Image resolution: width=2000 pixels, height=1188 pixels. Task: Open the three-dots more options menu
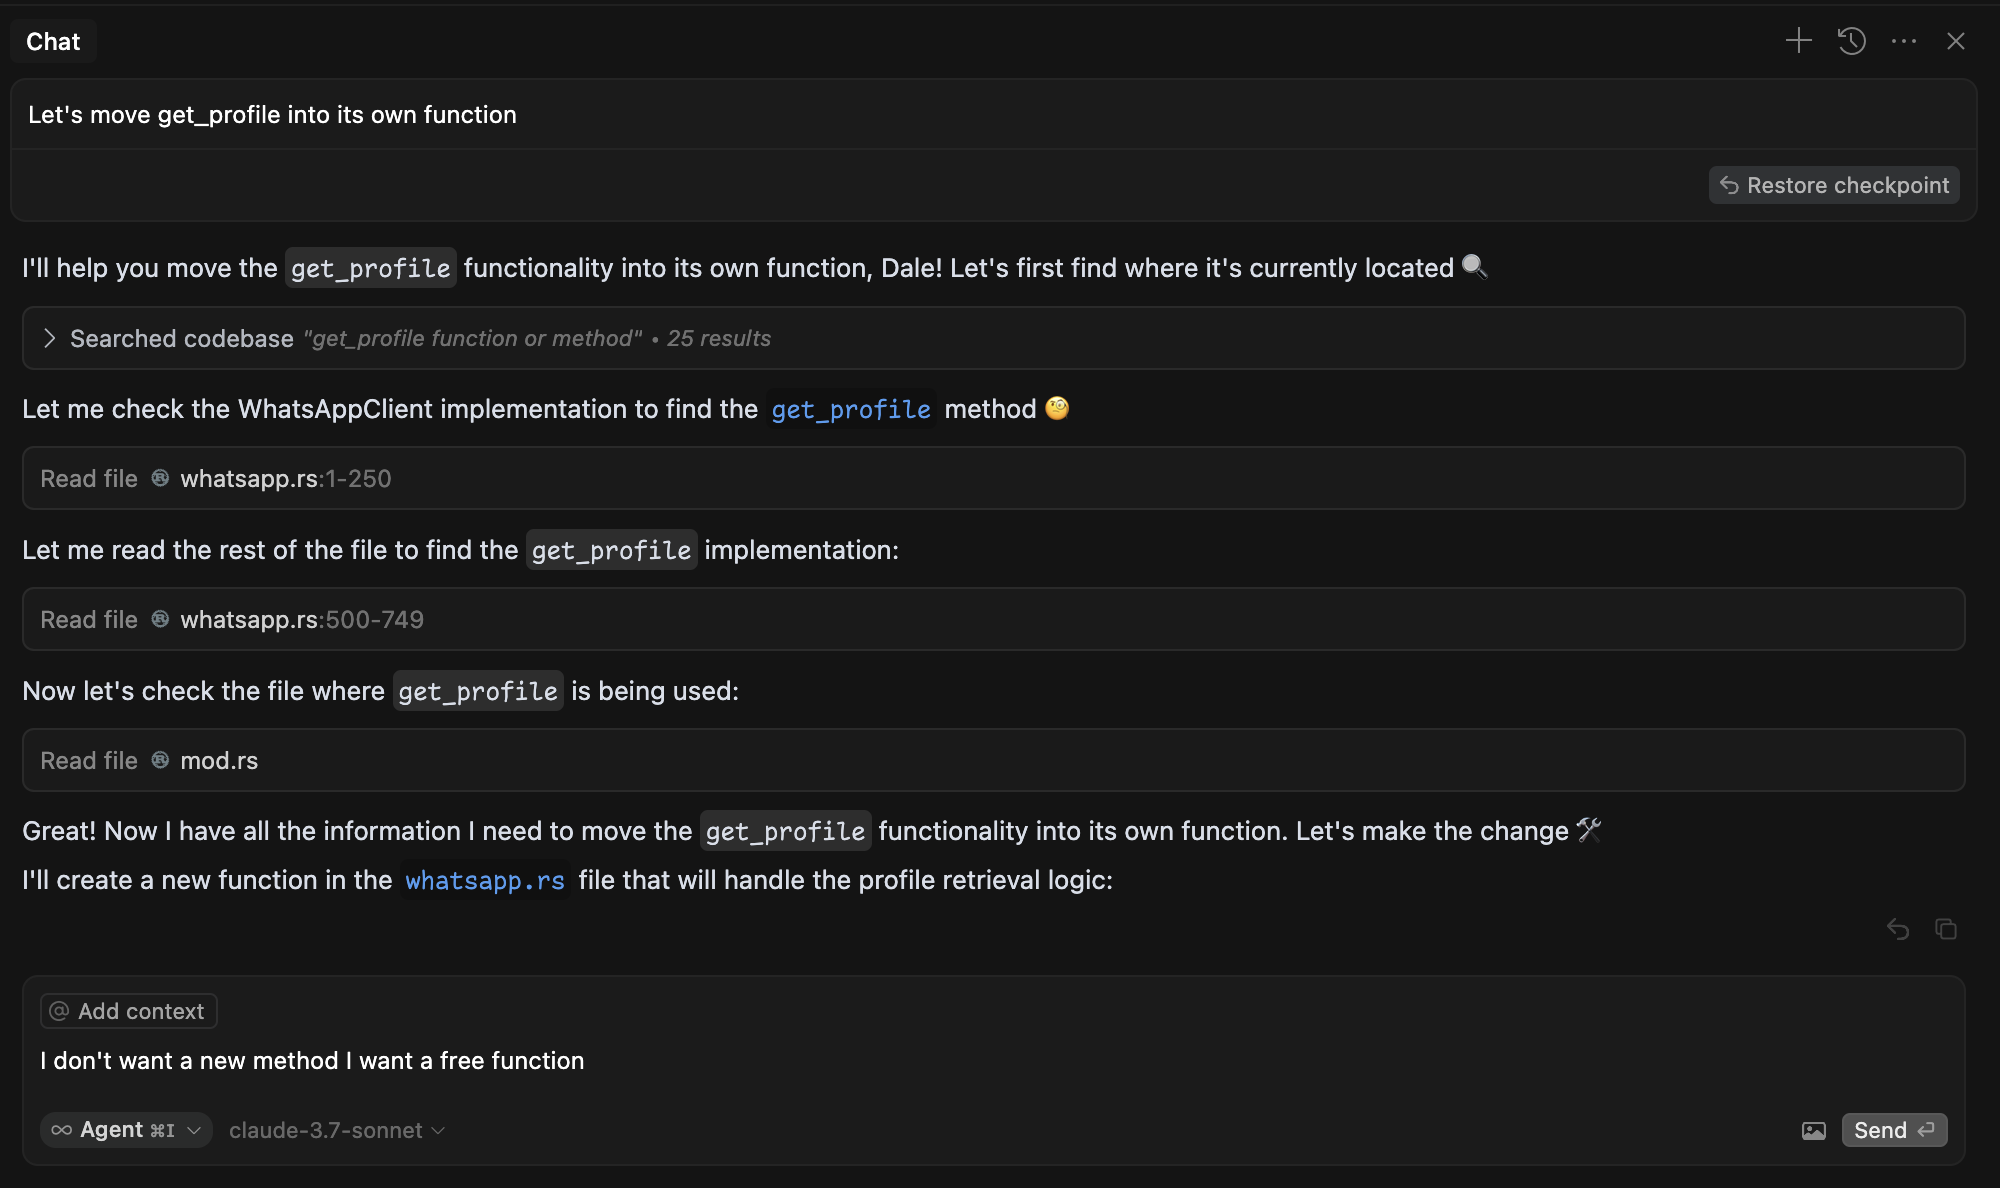point(1904,41)
